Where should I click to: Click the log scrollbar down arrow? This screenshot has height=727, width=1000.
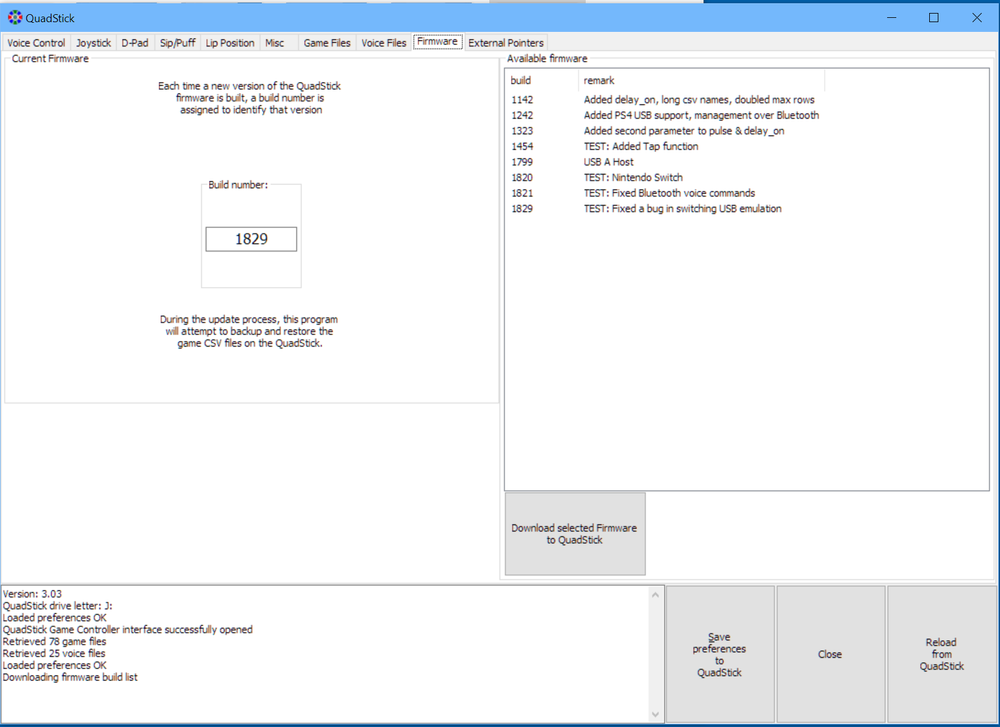pyautogui.click(x=656, y=714)
